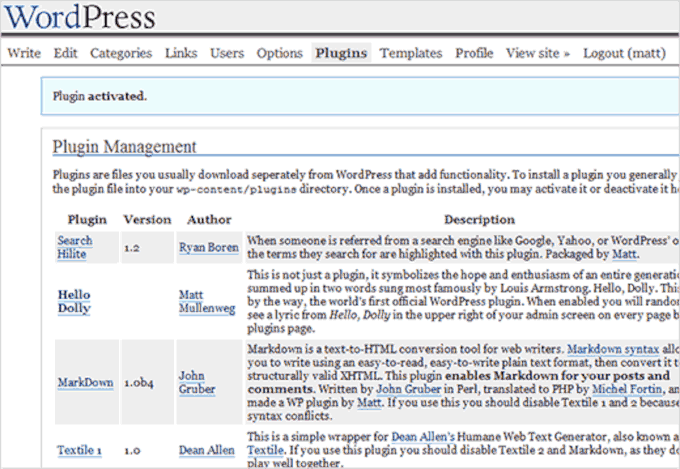This screenshot has width=680, height=469.
Task: Open author Ryan Boren link
Action: 209,247
